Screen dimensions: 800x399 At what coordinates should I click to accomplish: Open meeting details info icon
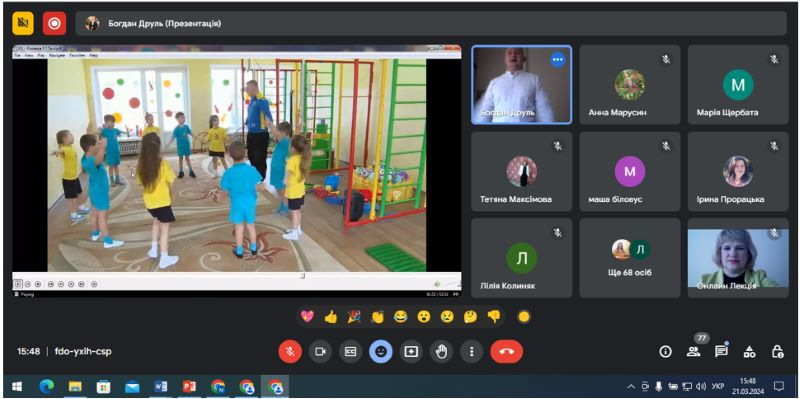(665, 351)
